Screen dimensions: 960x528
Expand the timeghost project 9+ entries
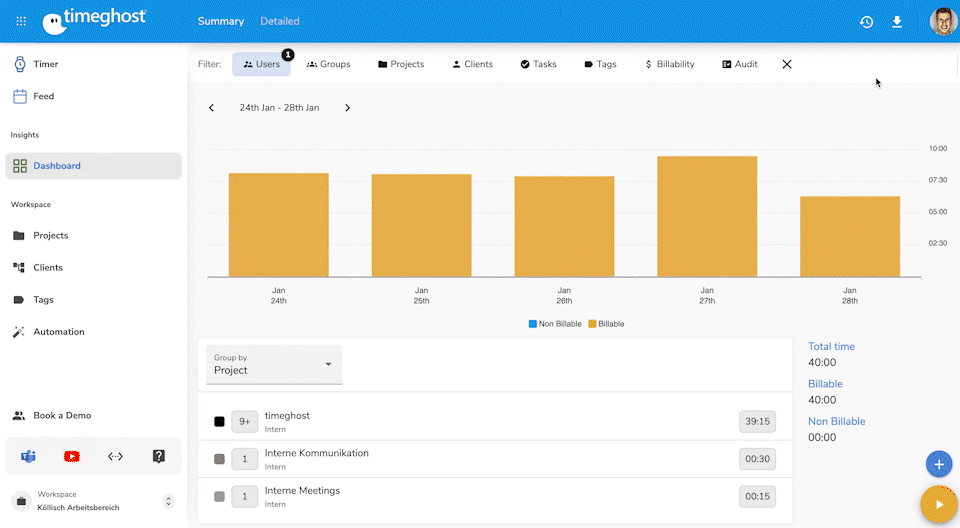click(244, 422)
